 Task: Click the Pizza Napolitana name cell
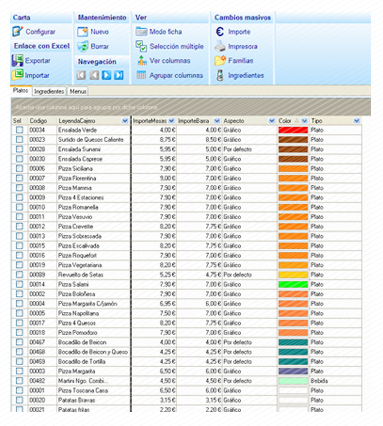point(93,313)
